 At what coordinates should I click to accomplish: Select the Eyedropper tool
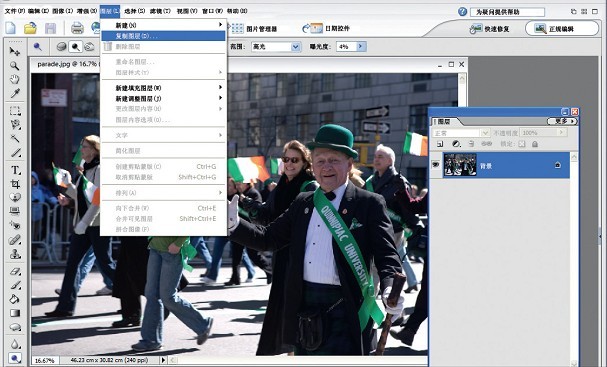click(x=15, y=93)
